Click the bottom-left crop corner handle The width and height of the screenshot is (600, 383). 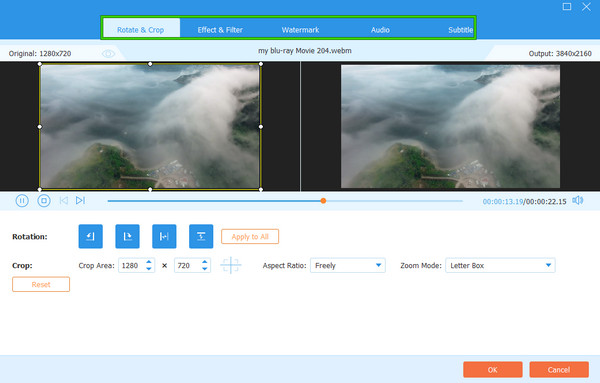(x=40, y=189)
